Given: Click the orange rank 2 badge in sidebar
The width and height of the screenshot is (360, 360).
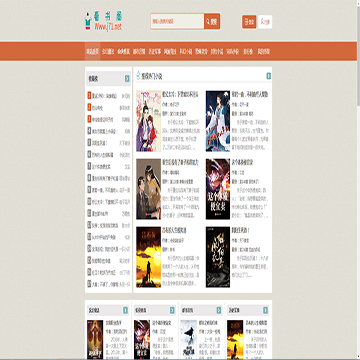Looking at the screenshot, I should point(89,107).
